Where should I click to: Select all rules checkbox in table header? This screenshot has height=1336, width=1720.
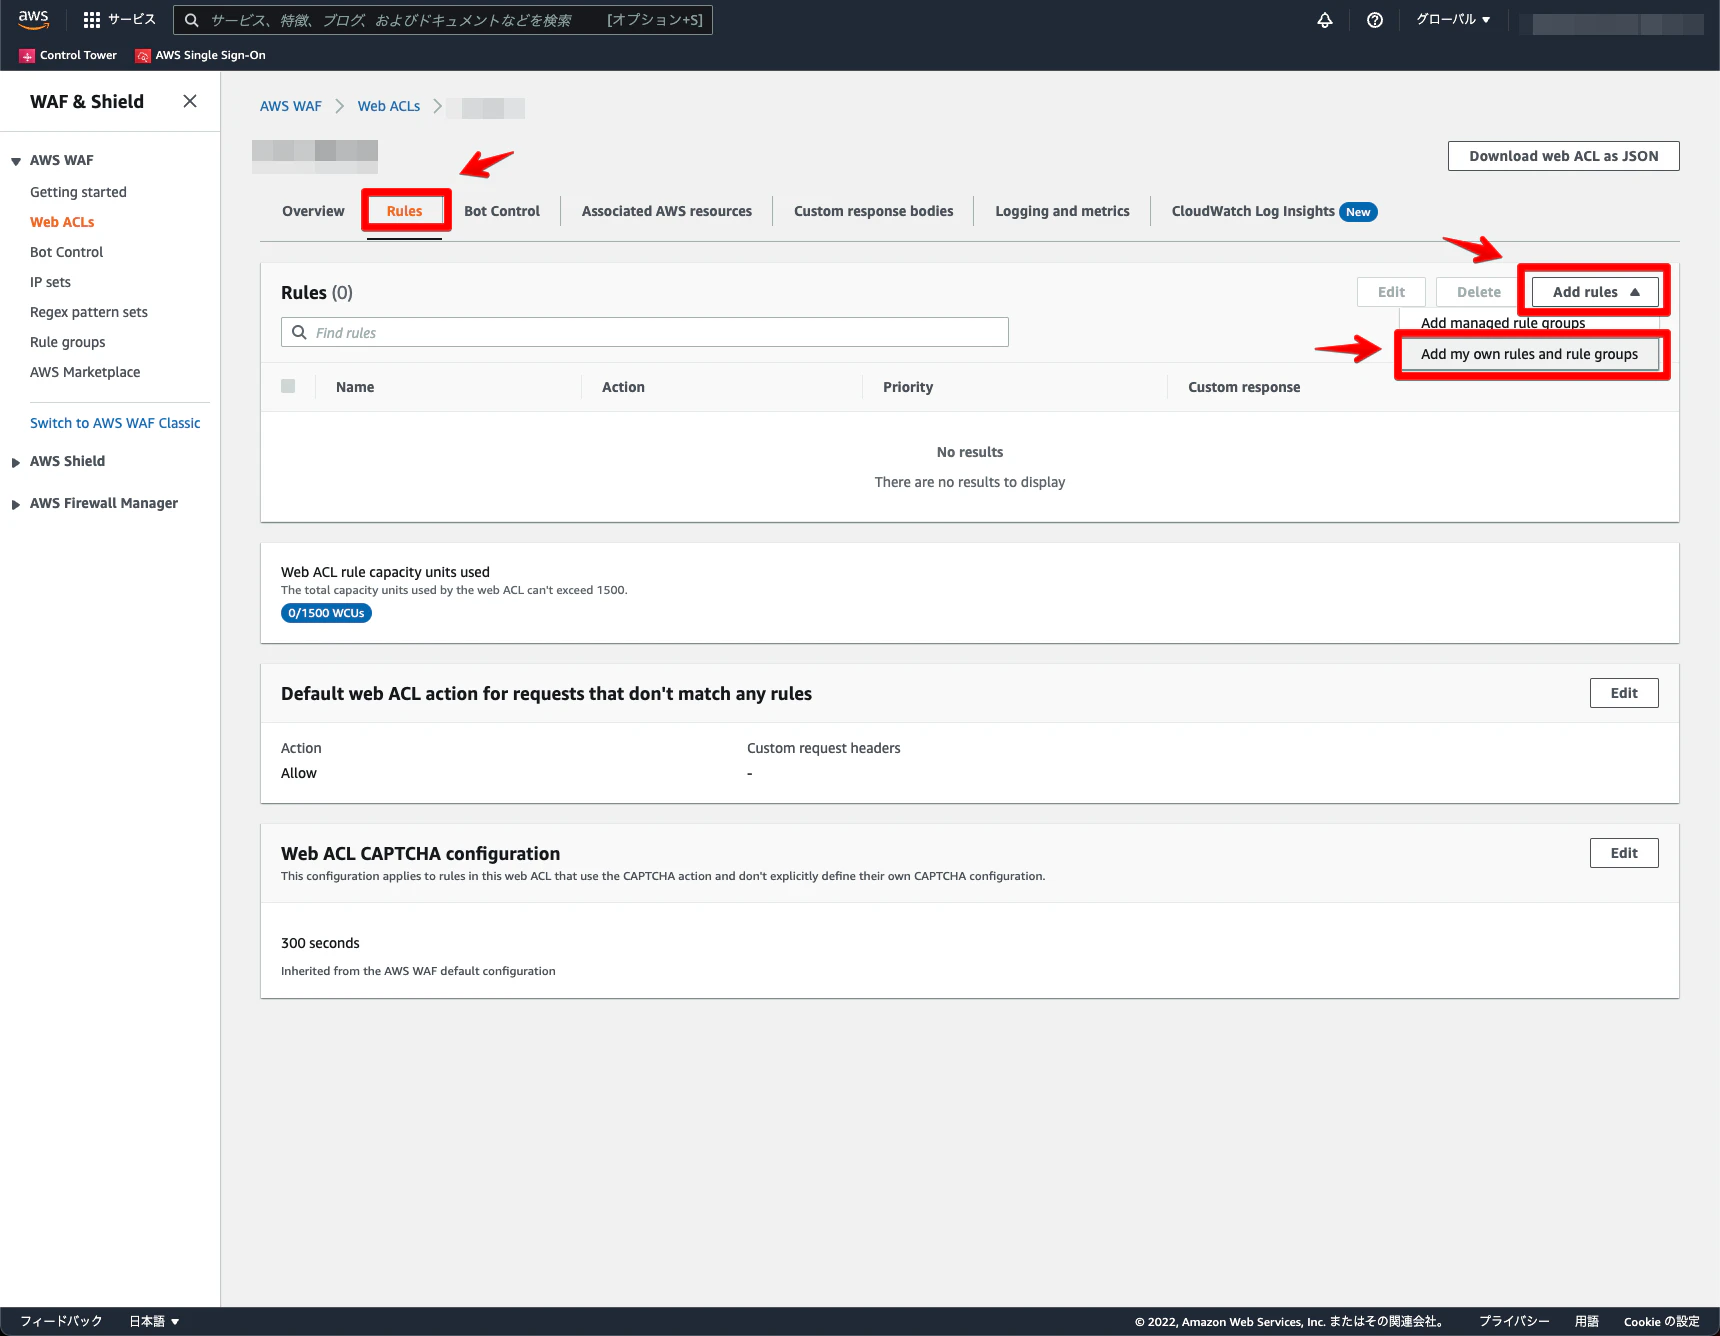(288, 386)
